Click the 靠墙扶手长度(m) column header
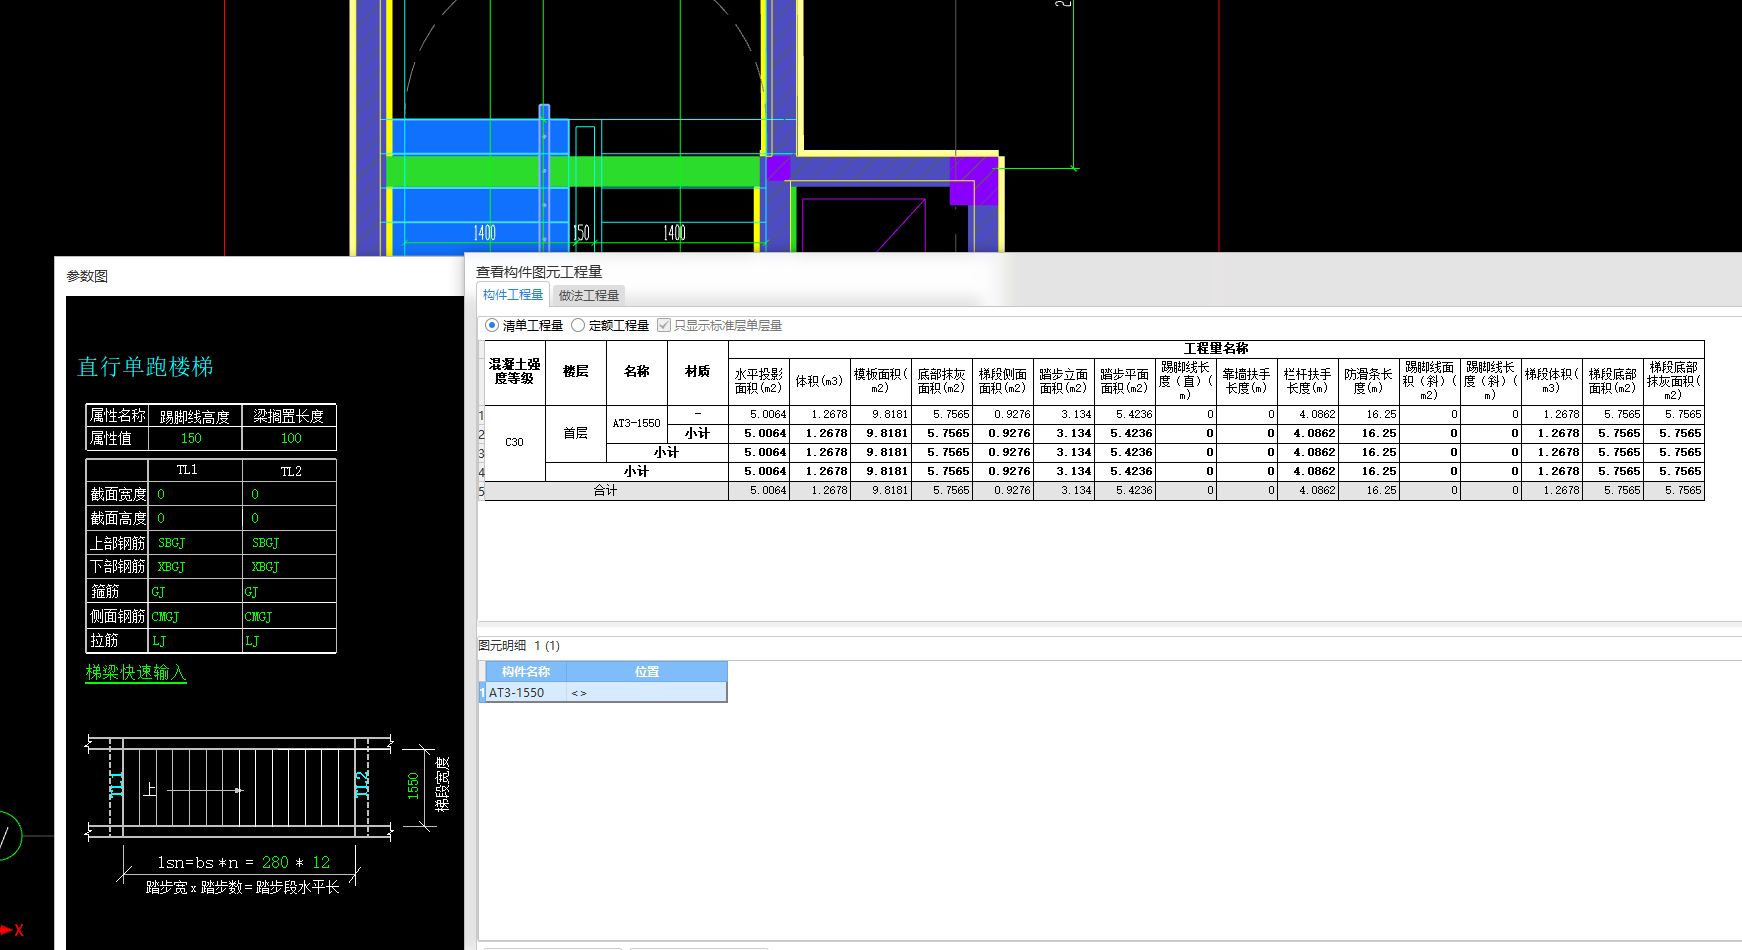Viewport: 1742px width, 950px height. point(1247,381)
